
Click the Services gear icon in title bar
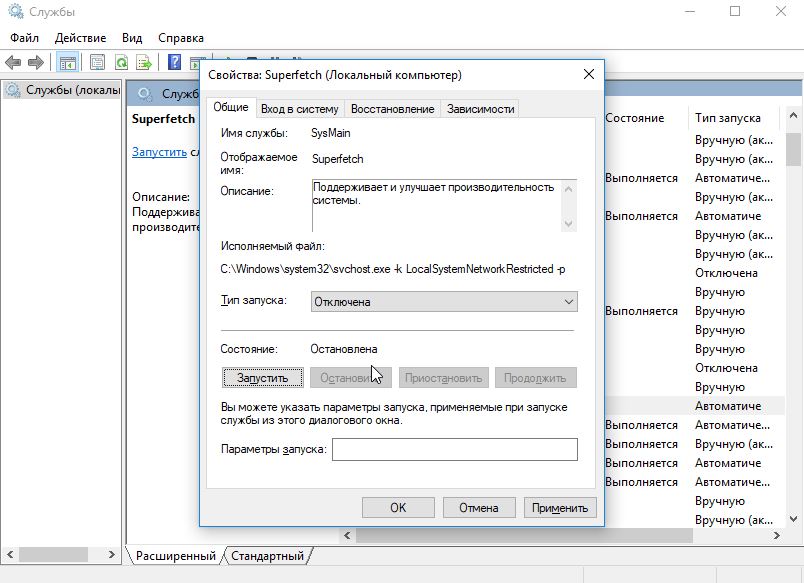16,11
